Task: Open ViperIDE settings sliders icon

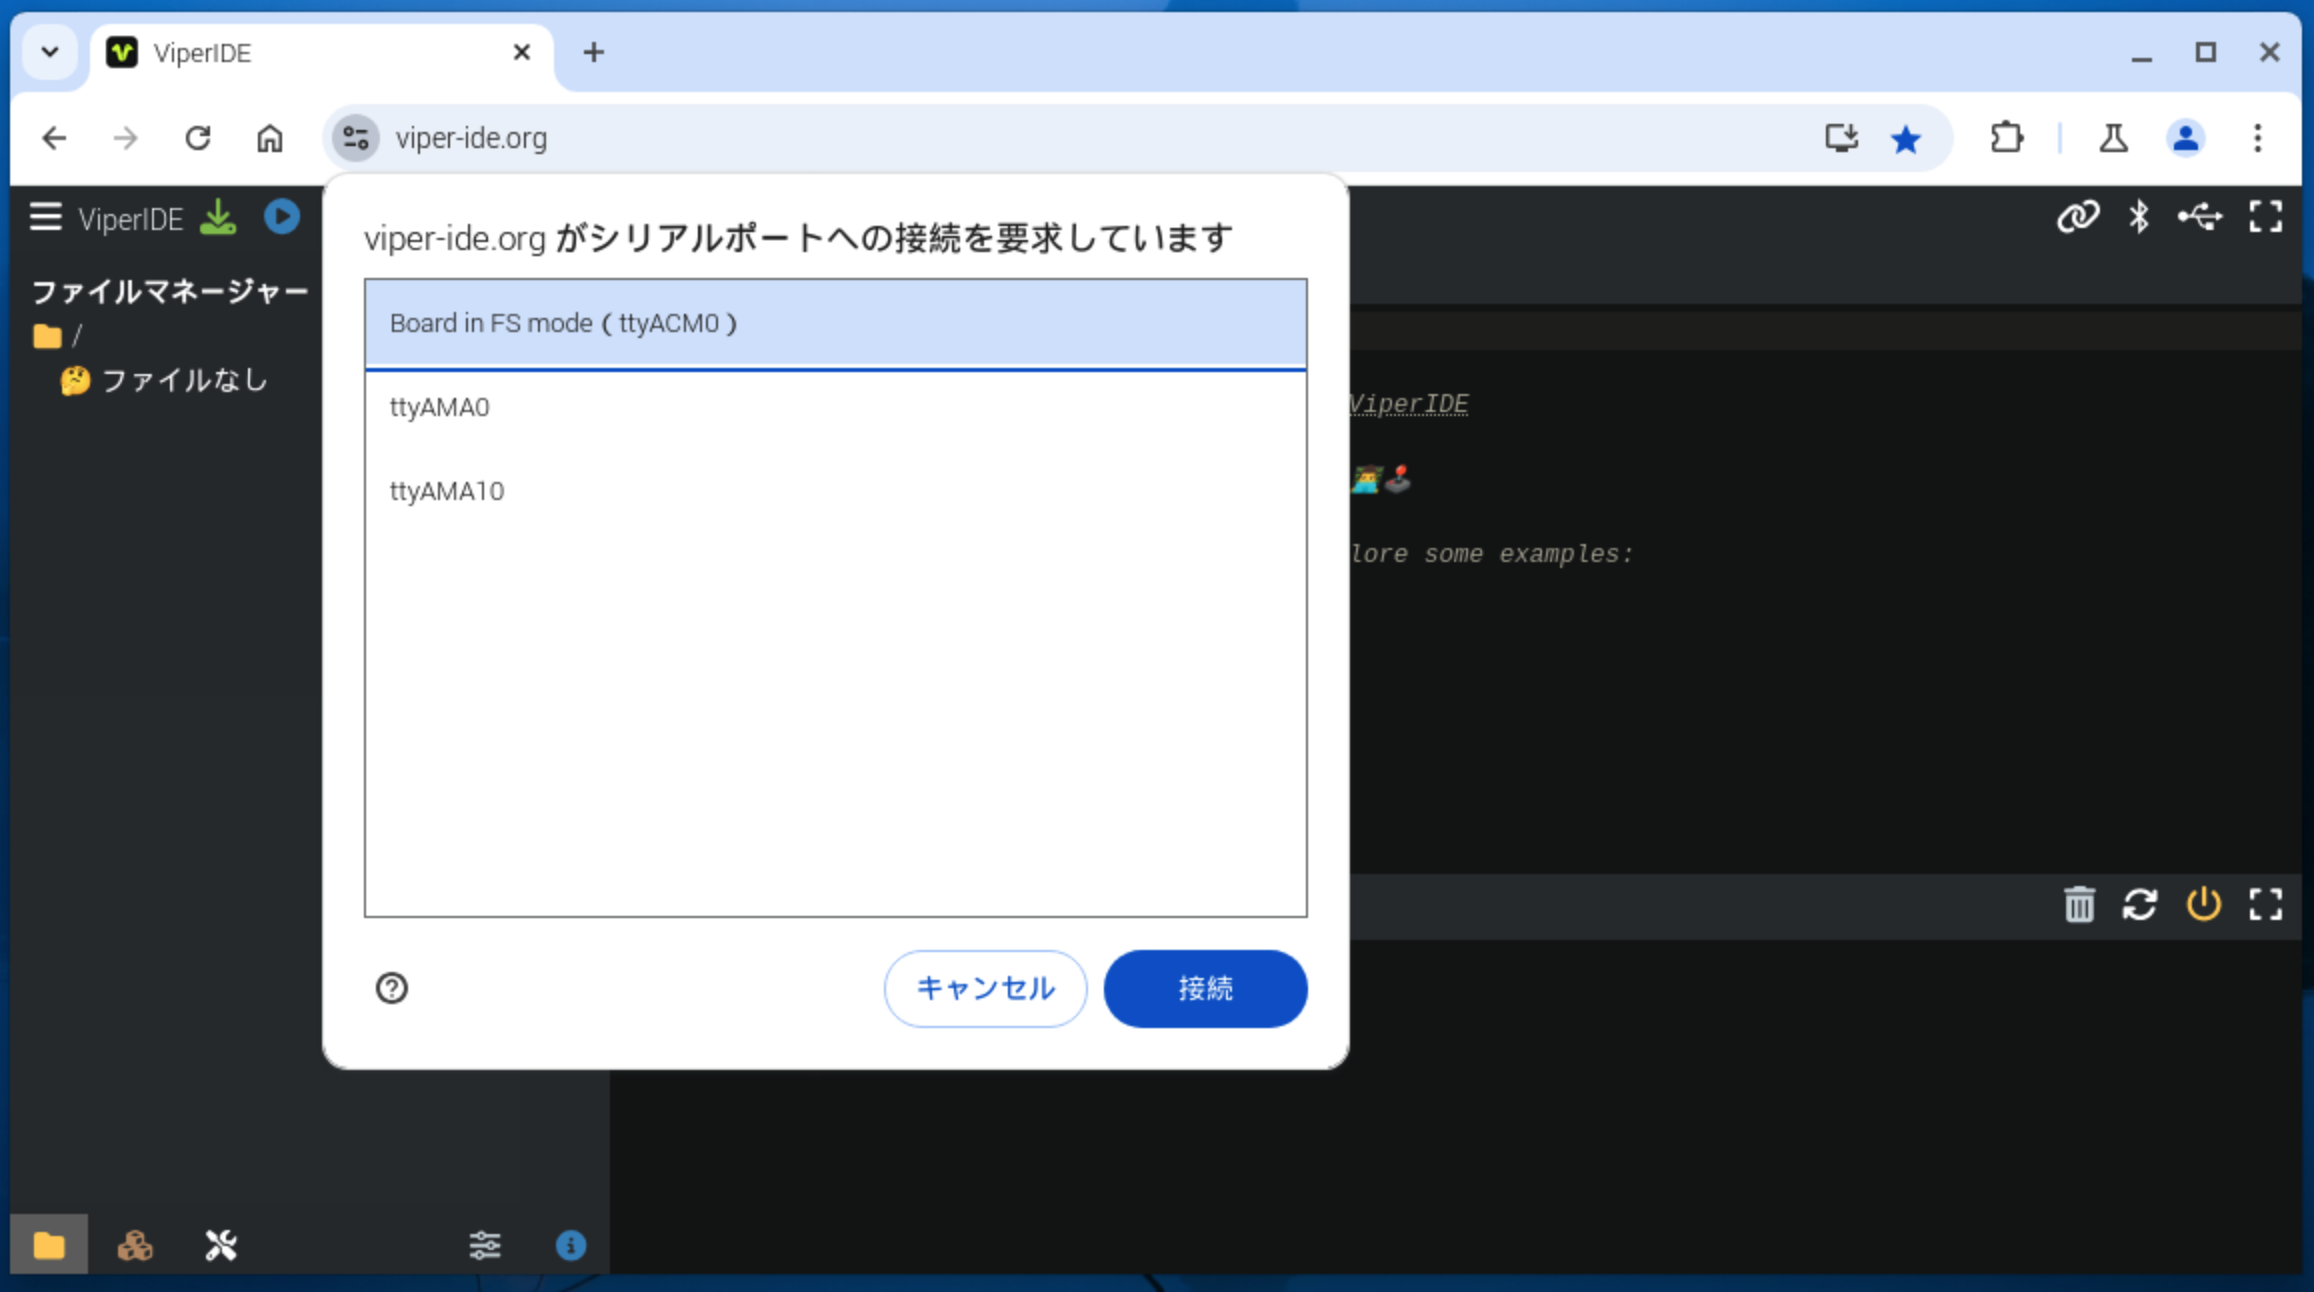Action: 485,1245
